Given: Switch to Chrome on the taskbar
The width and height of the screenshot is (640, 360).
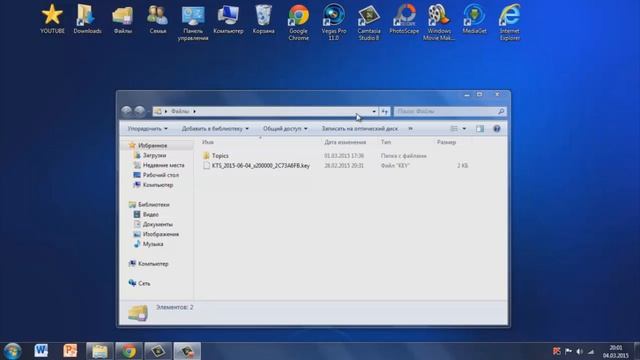Looking at the screenshot, I should coord(129,351).
